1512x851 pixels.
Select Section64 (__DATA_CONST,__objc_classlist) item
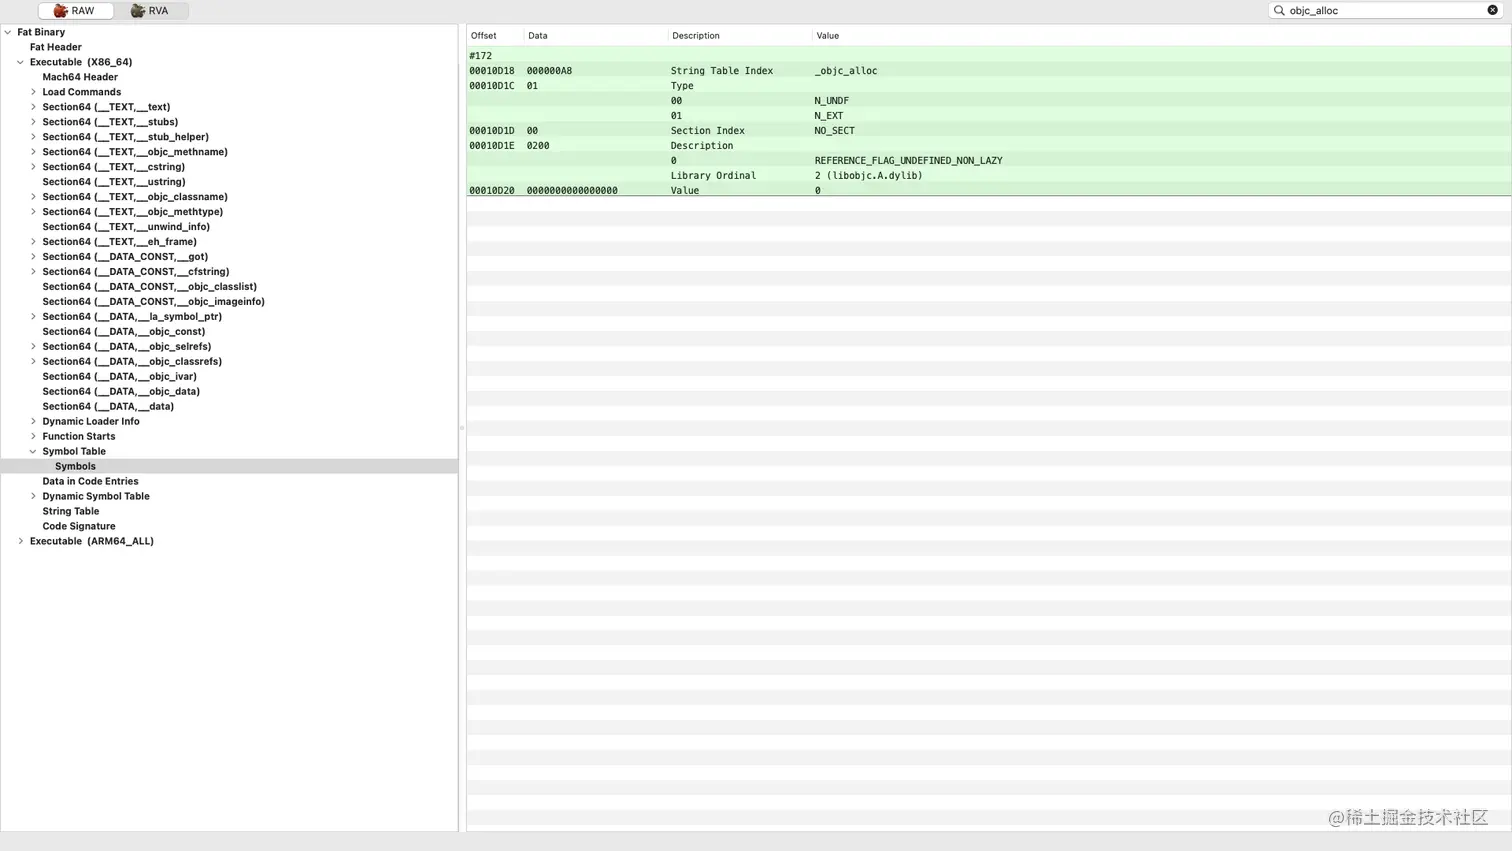coord(149,287)
